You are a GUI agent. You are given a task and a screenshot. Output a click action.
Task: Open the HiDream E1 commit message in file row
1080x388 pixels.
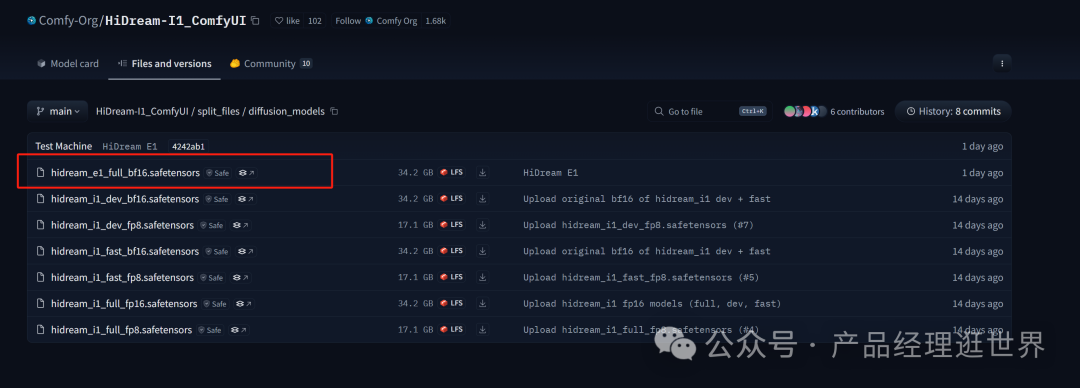(x=550, y=173)
